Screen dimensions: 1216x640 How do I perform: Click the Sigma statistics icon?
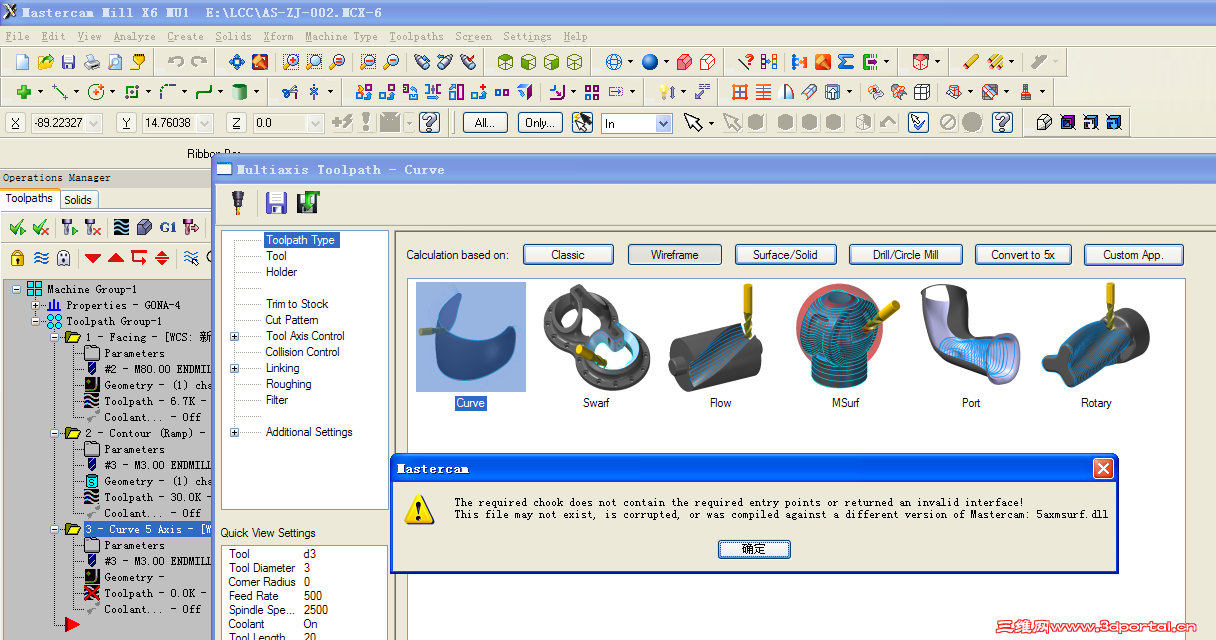pos(846,62)
